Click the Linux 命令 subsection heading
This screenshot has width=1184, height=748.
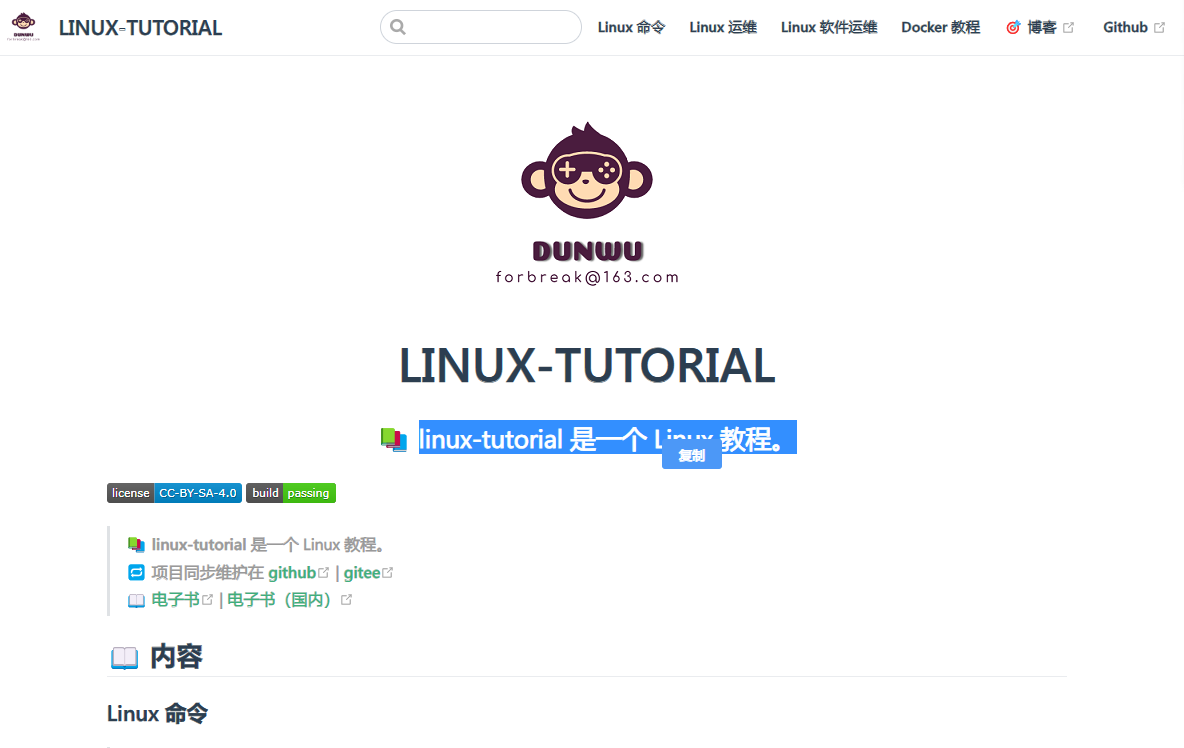157,713
